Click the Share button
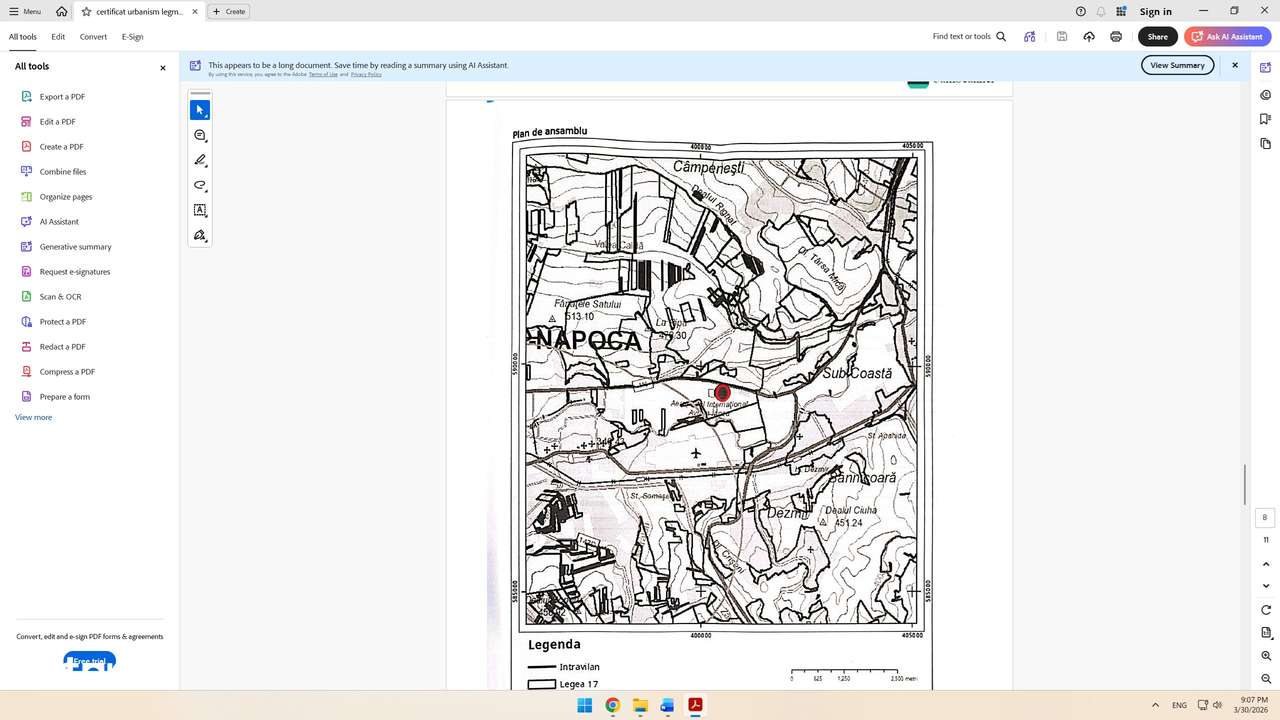 click(x=1157, y=37)
